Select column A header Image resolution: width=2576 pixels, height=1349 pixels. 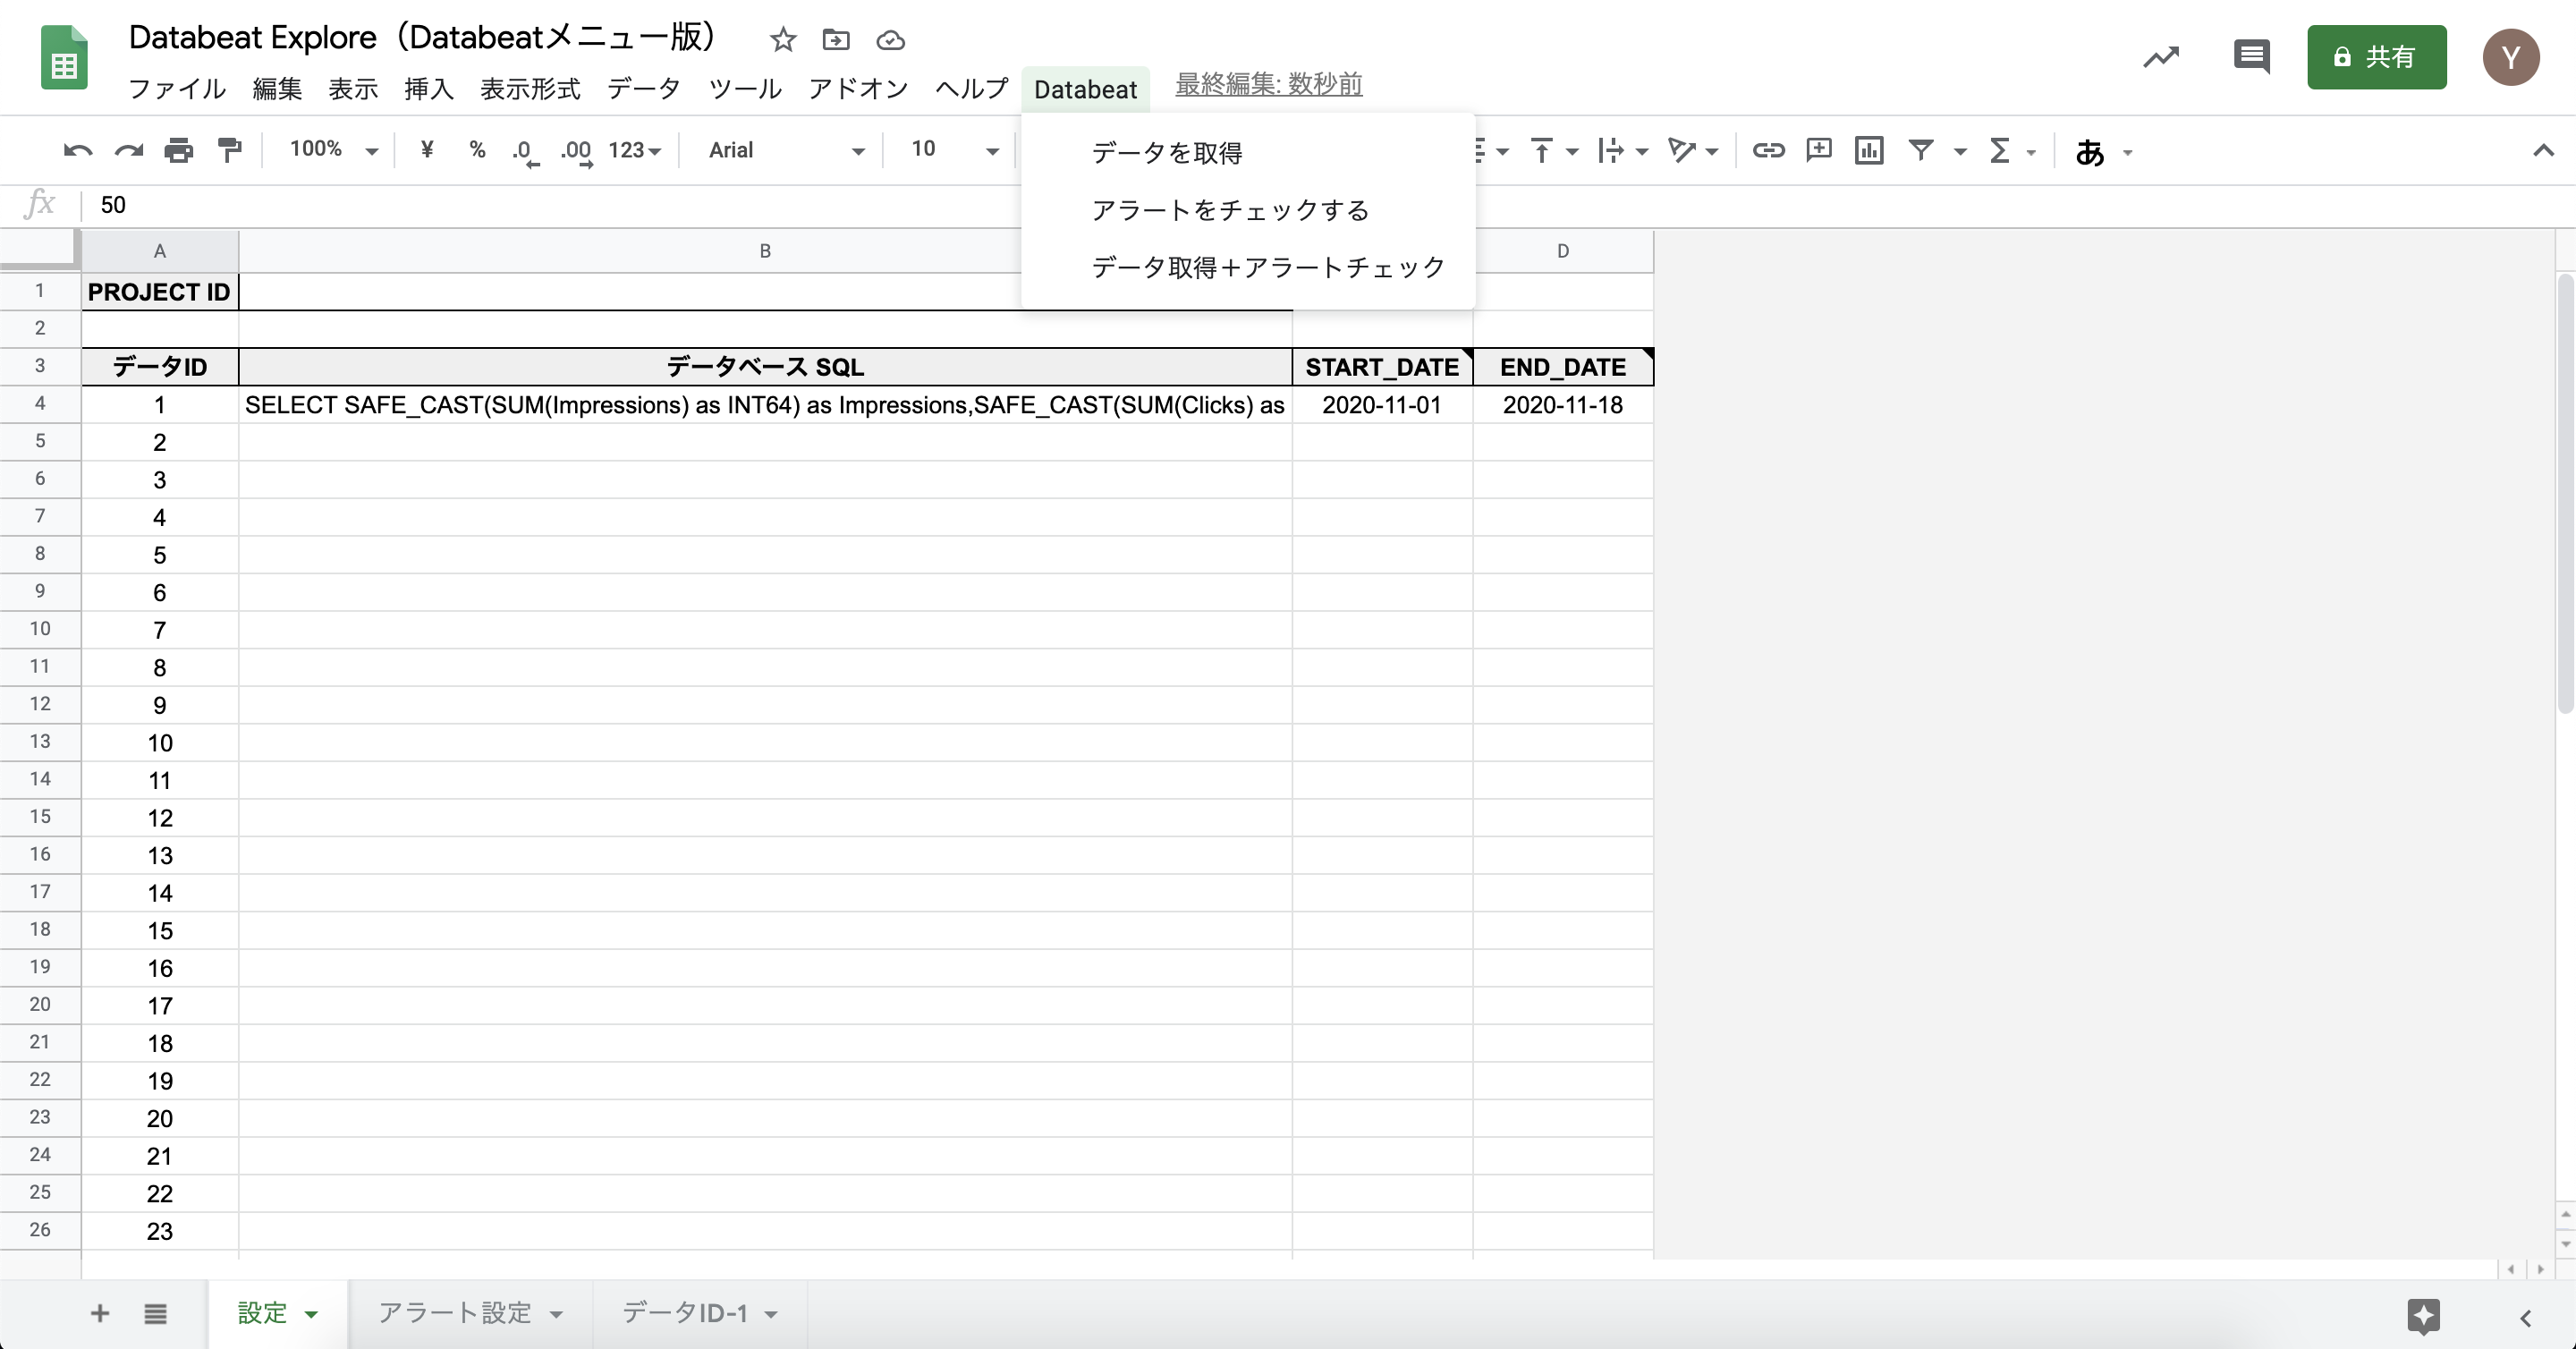(159, 251)
